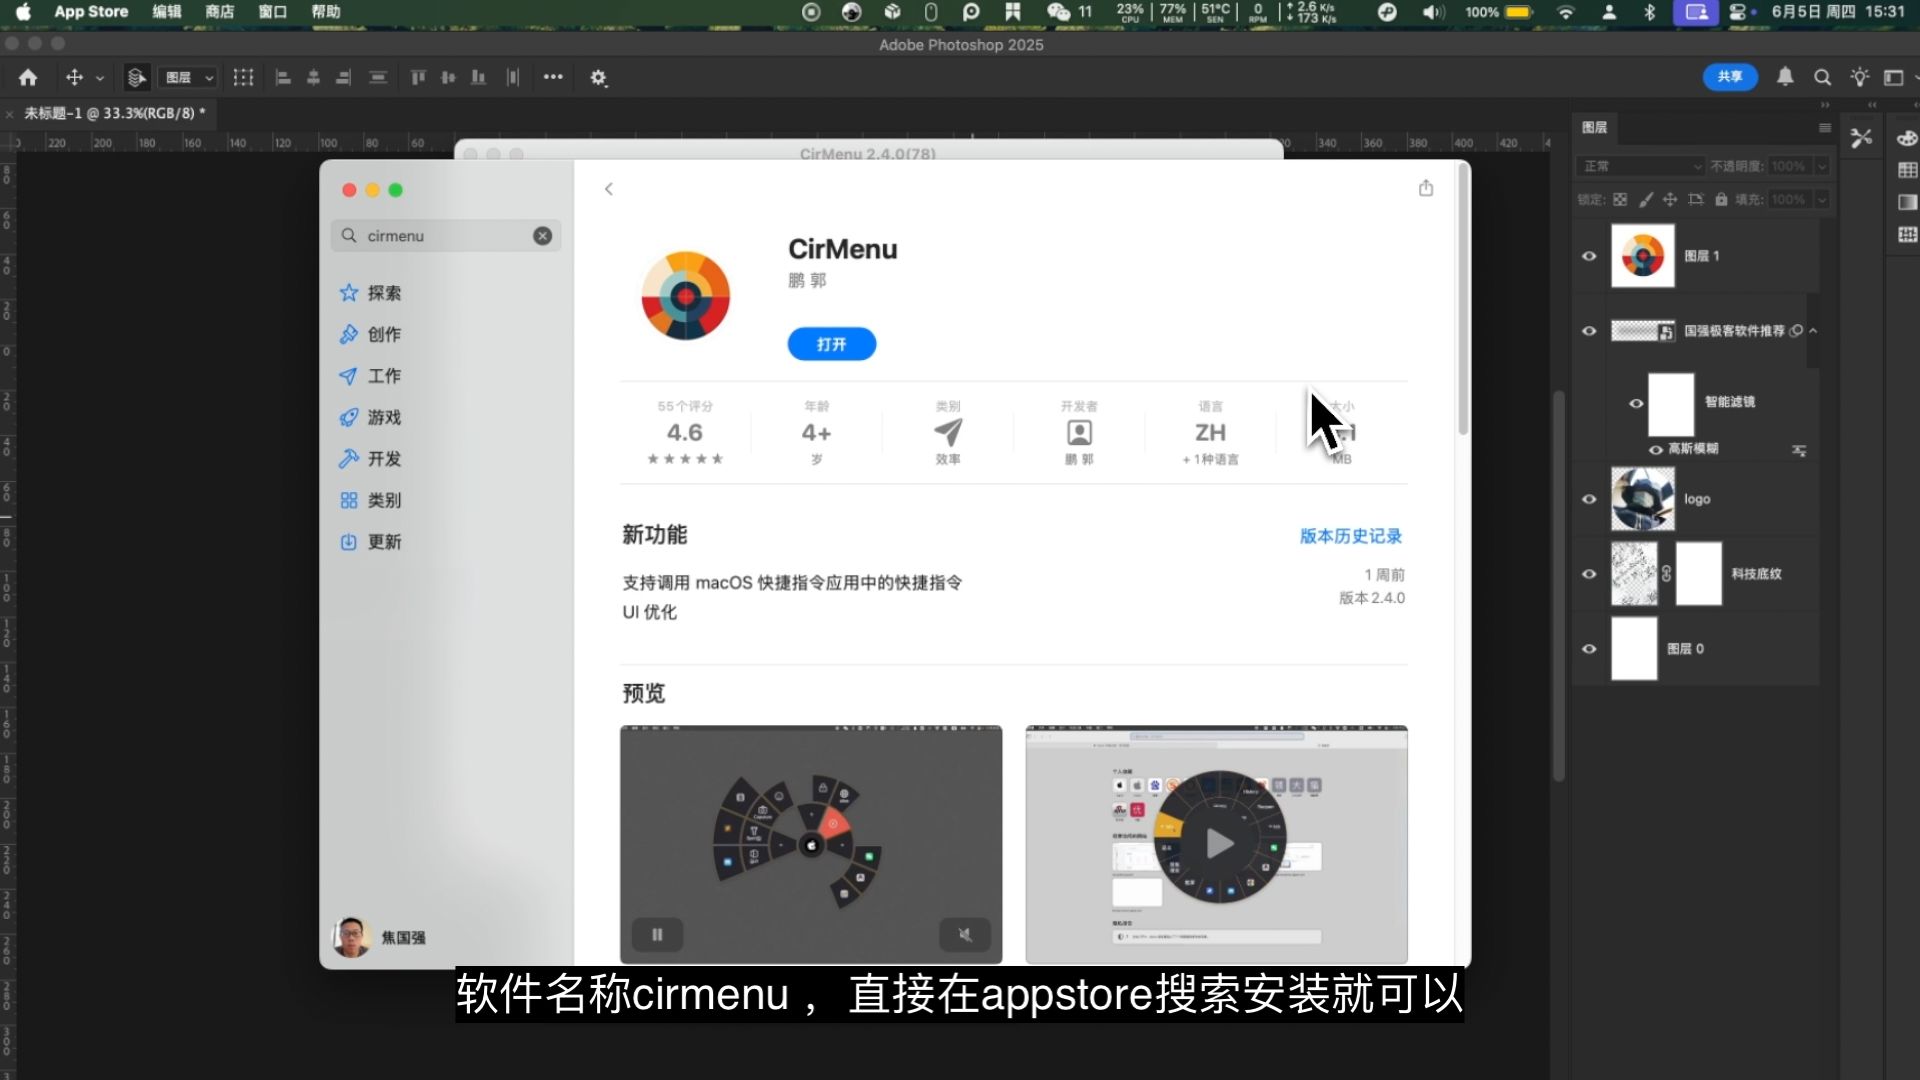Distribute horizontally icon in options bar
Viewport: 1920px width, 1080px height.
[x=513, y=77]
